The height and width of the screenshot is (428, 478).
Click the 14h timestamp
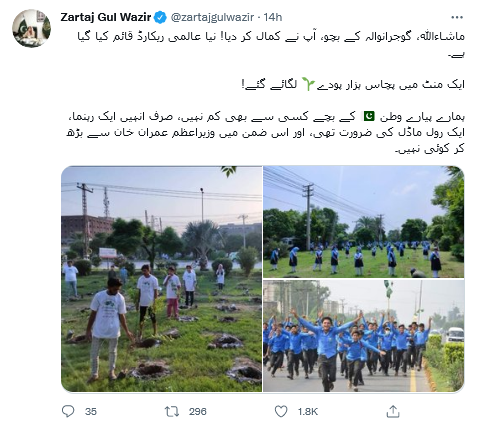coord(273,17)
